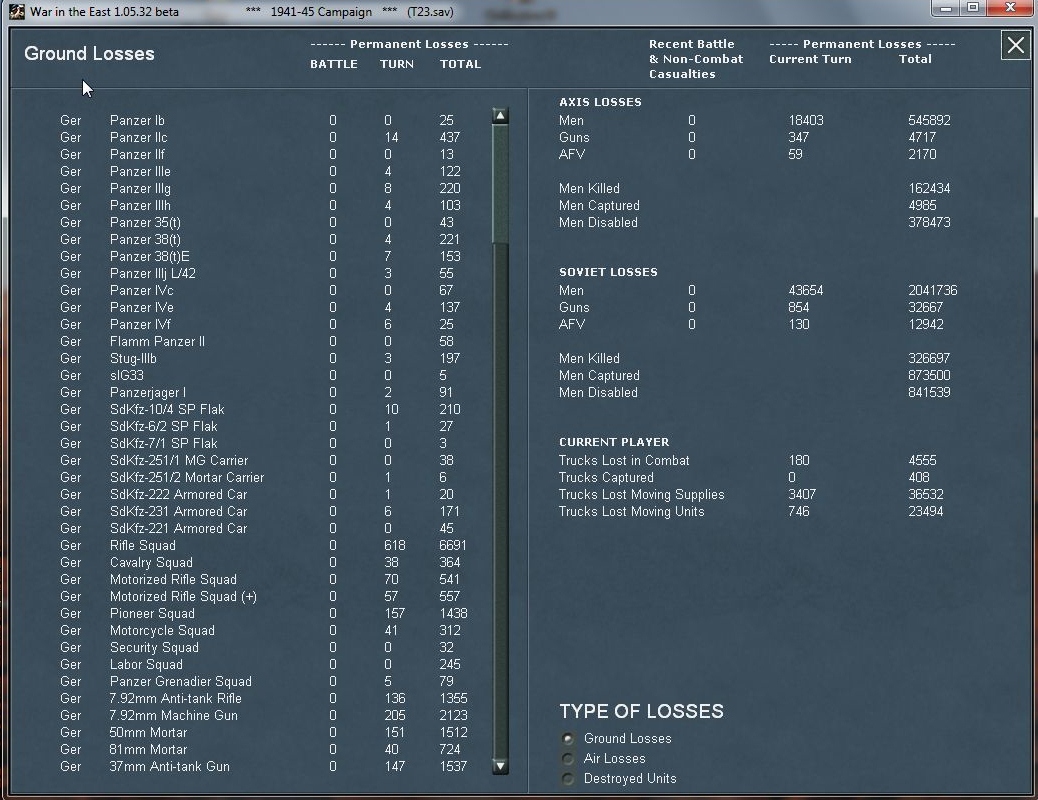Click the Panzer IIIg row label
The width and height of the screenshot is (1038, 800).
tap(140, 189)
